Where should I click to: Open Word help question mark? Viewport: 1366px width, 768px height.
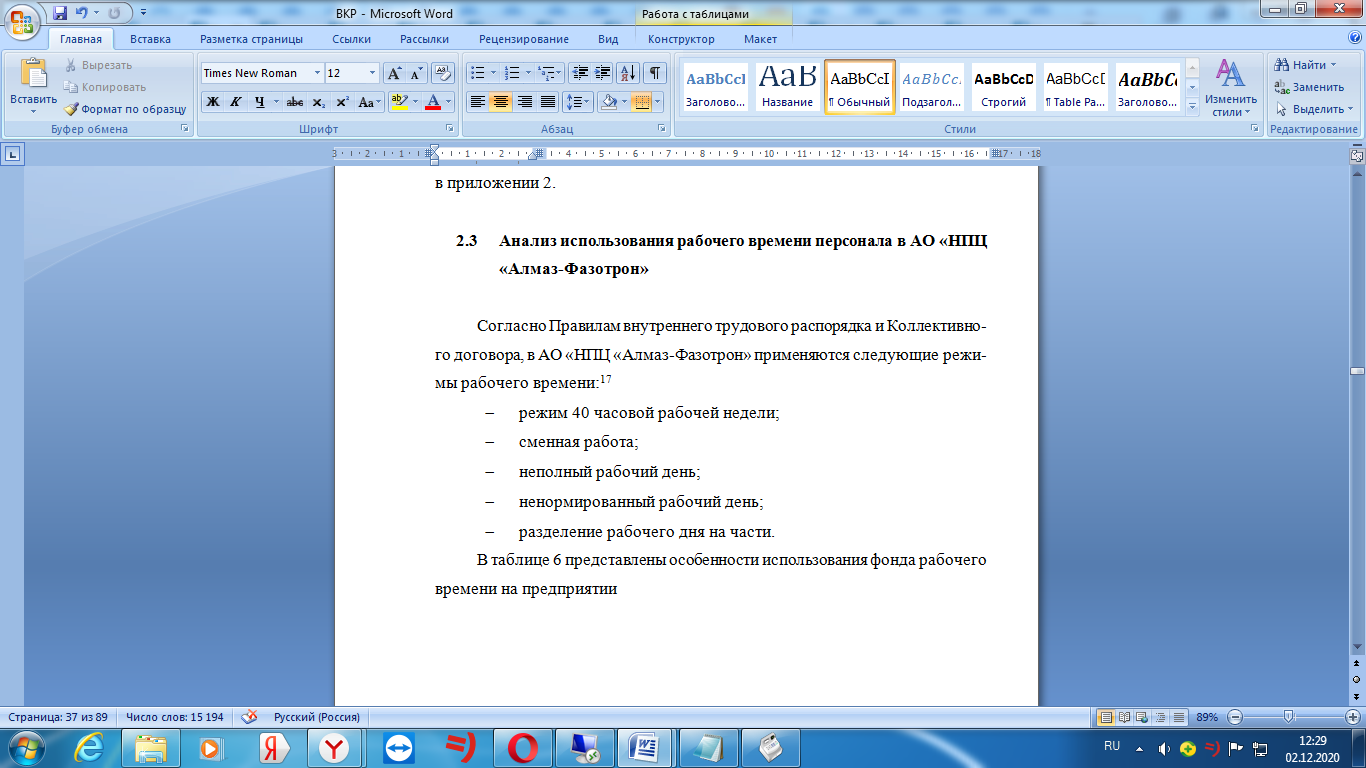pos(1354,39)
